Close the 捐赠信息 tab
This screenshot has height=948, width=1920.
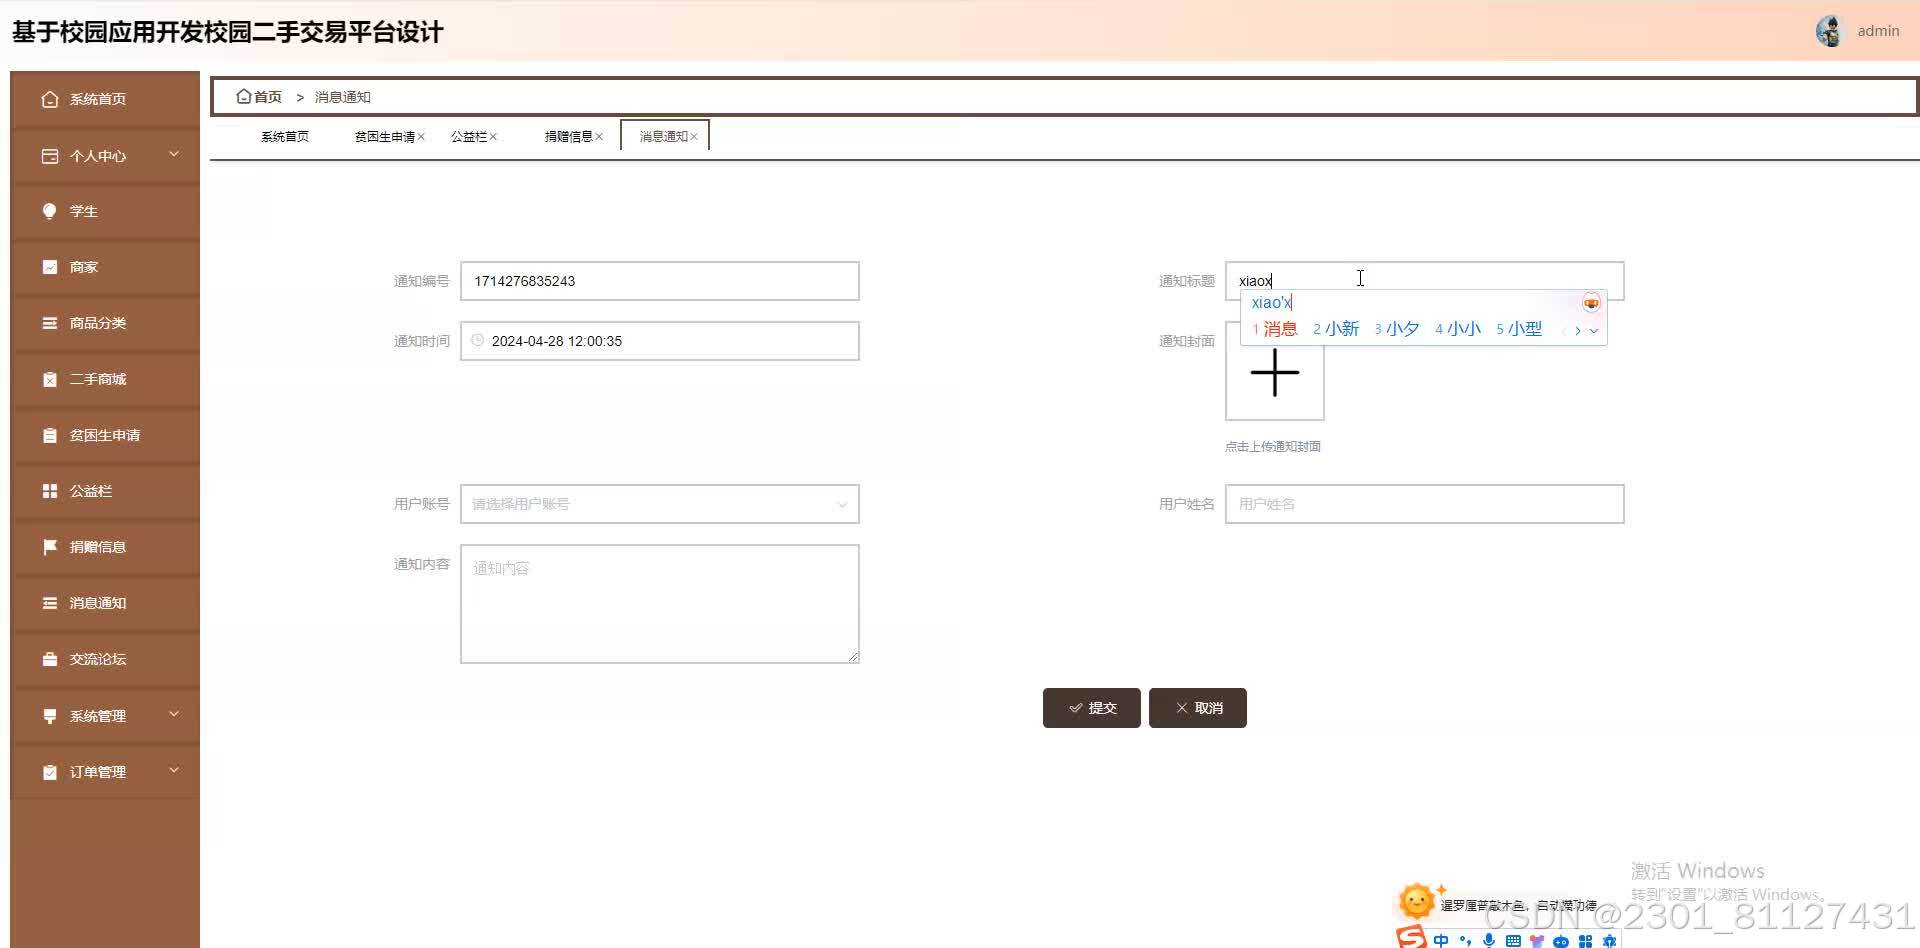coord(599,137)
